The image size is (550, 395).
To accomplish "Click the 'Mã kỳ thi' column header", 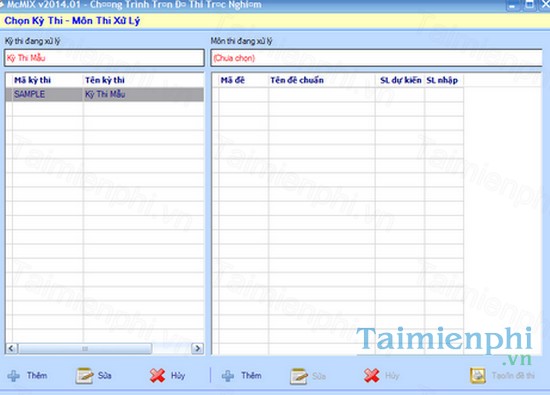I will (x=33, y=80).
